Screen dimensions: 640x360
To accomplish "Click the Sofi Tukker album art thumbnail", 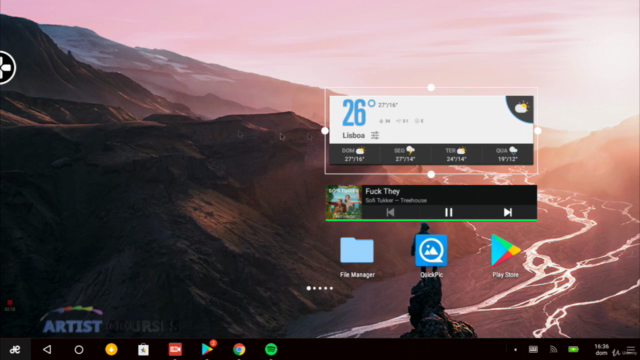I will click(344, 202).
